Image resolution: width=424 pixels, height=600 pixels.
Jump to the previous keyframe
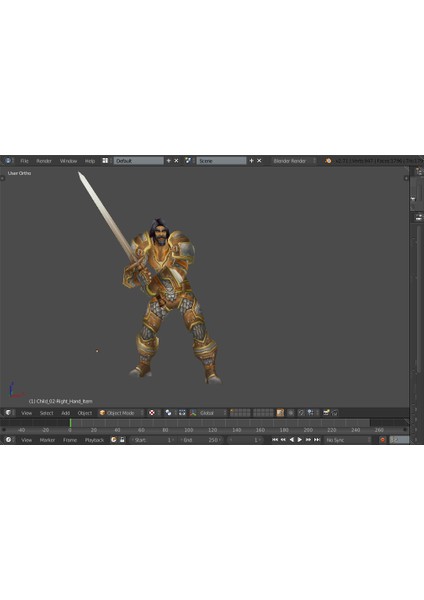[x=283, y=440]
